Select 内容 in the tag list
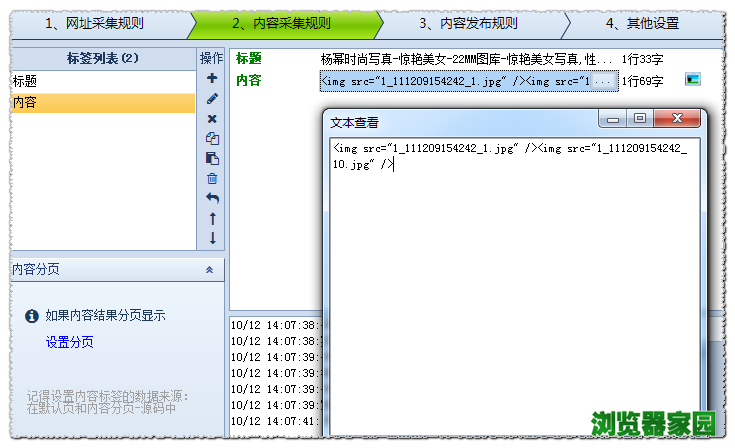 tap(100, 102)
